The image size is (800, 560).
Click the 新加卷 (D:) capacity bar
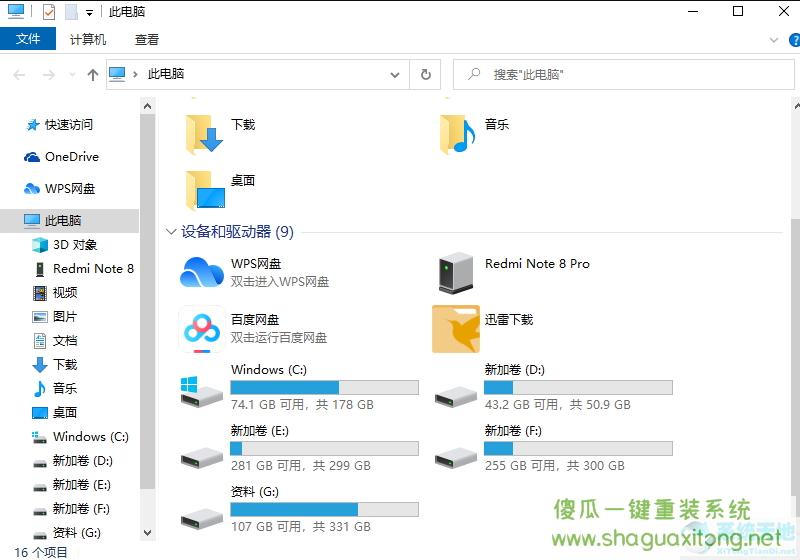[x=578, y=388]
